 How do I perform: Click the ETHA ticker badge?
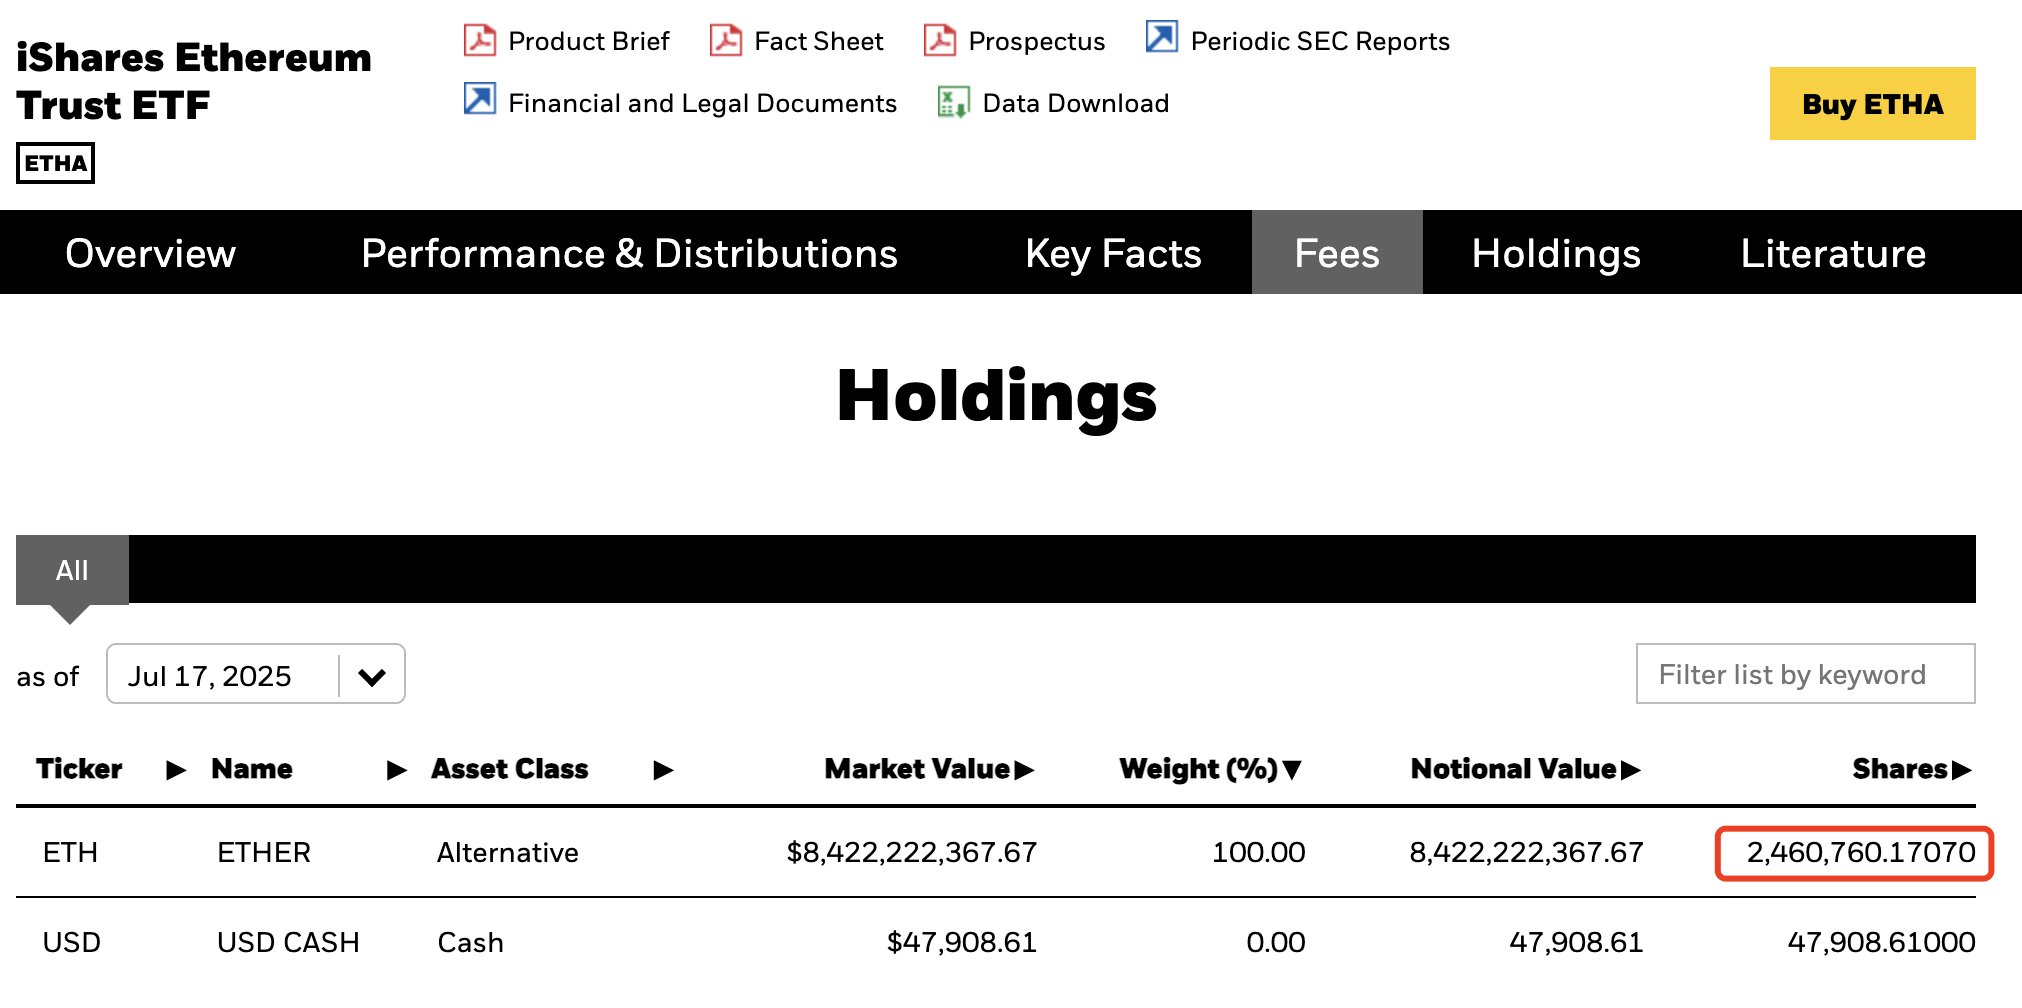55,163
